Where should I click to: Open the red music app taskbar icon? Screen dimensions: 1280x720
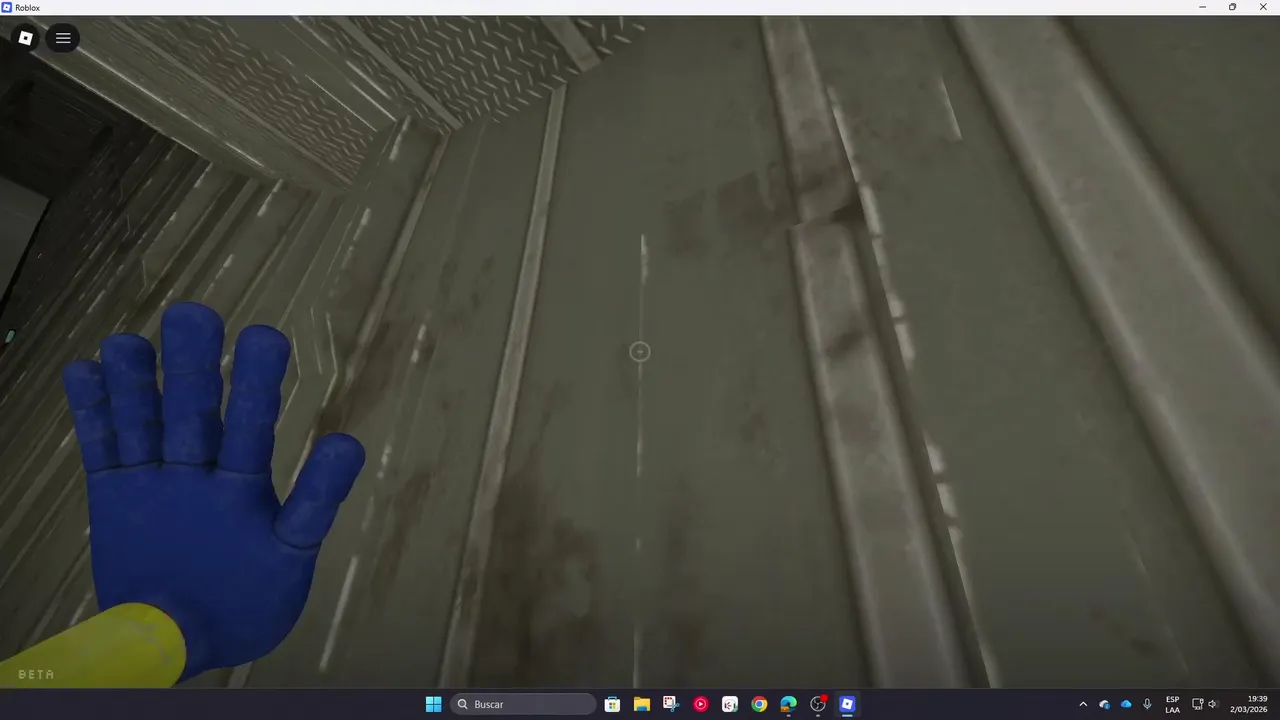point(700,704)
